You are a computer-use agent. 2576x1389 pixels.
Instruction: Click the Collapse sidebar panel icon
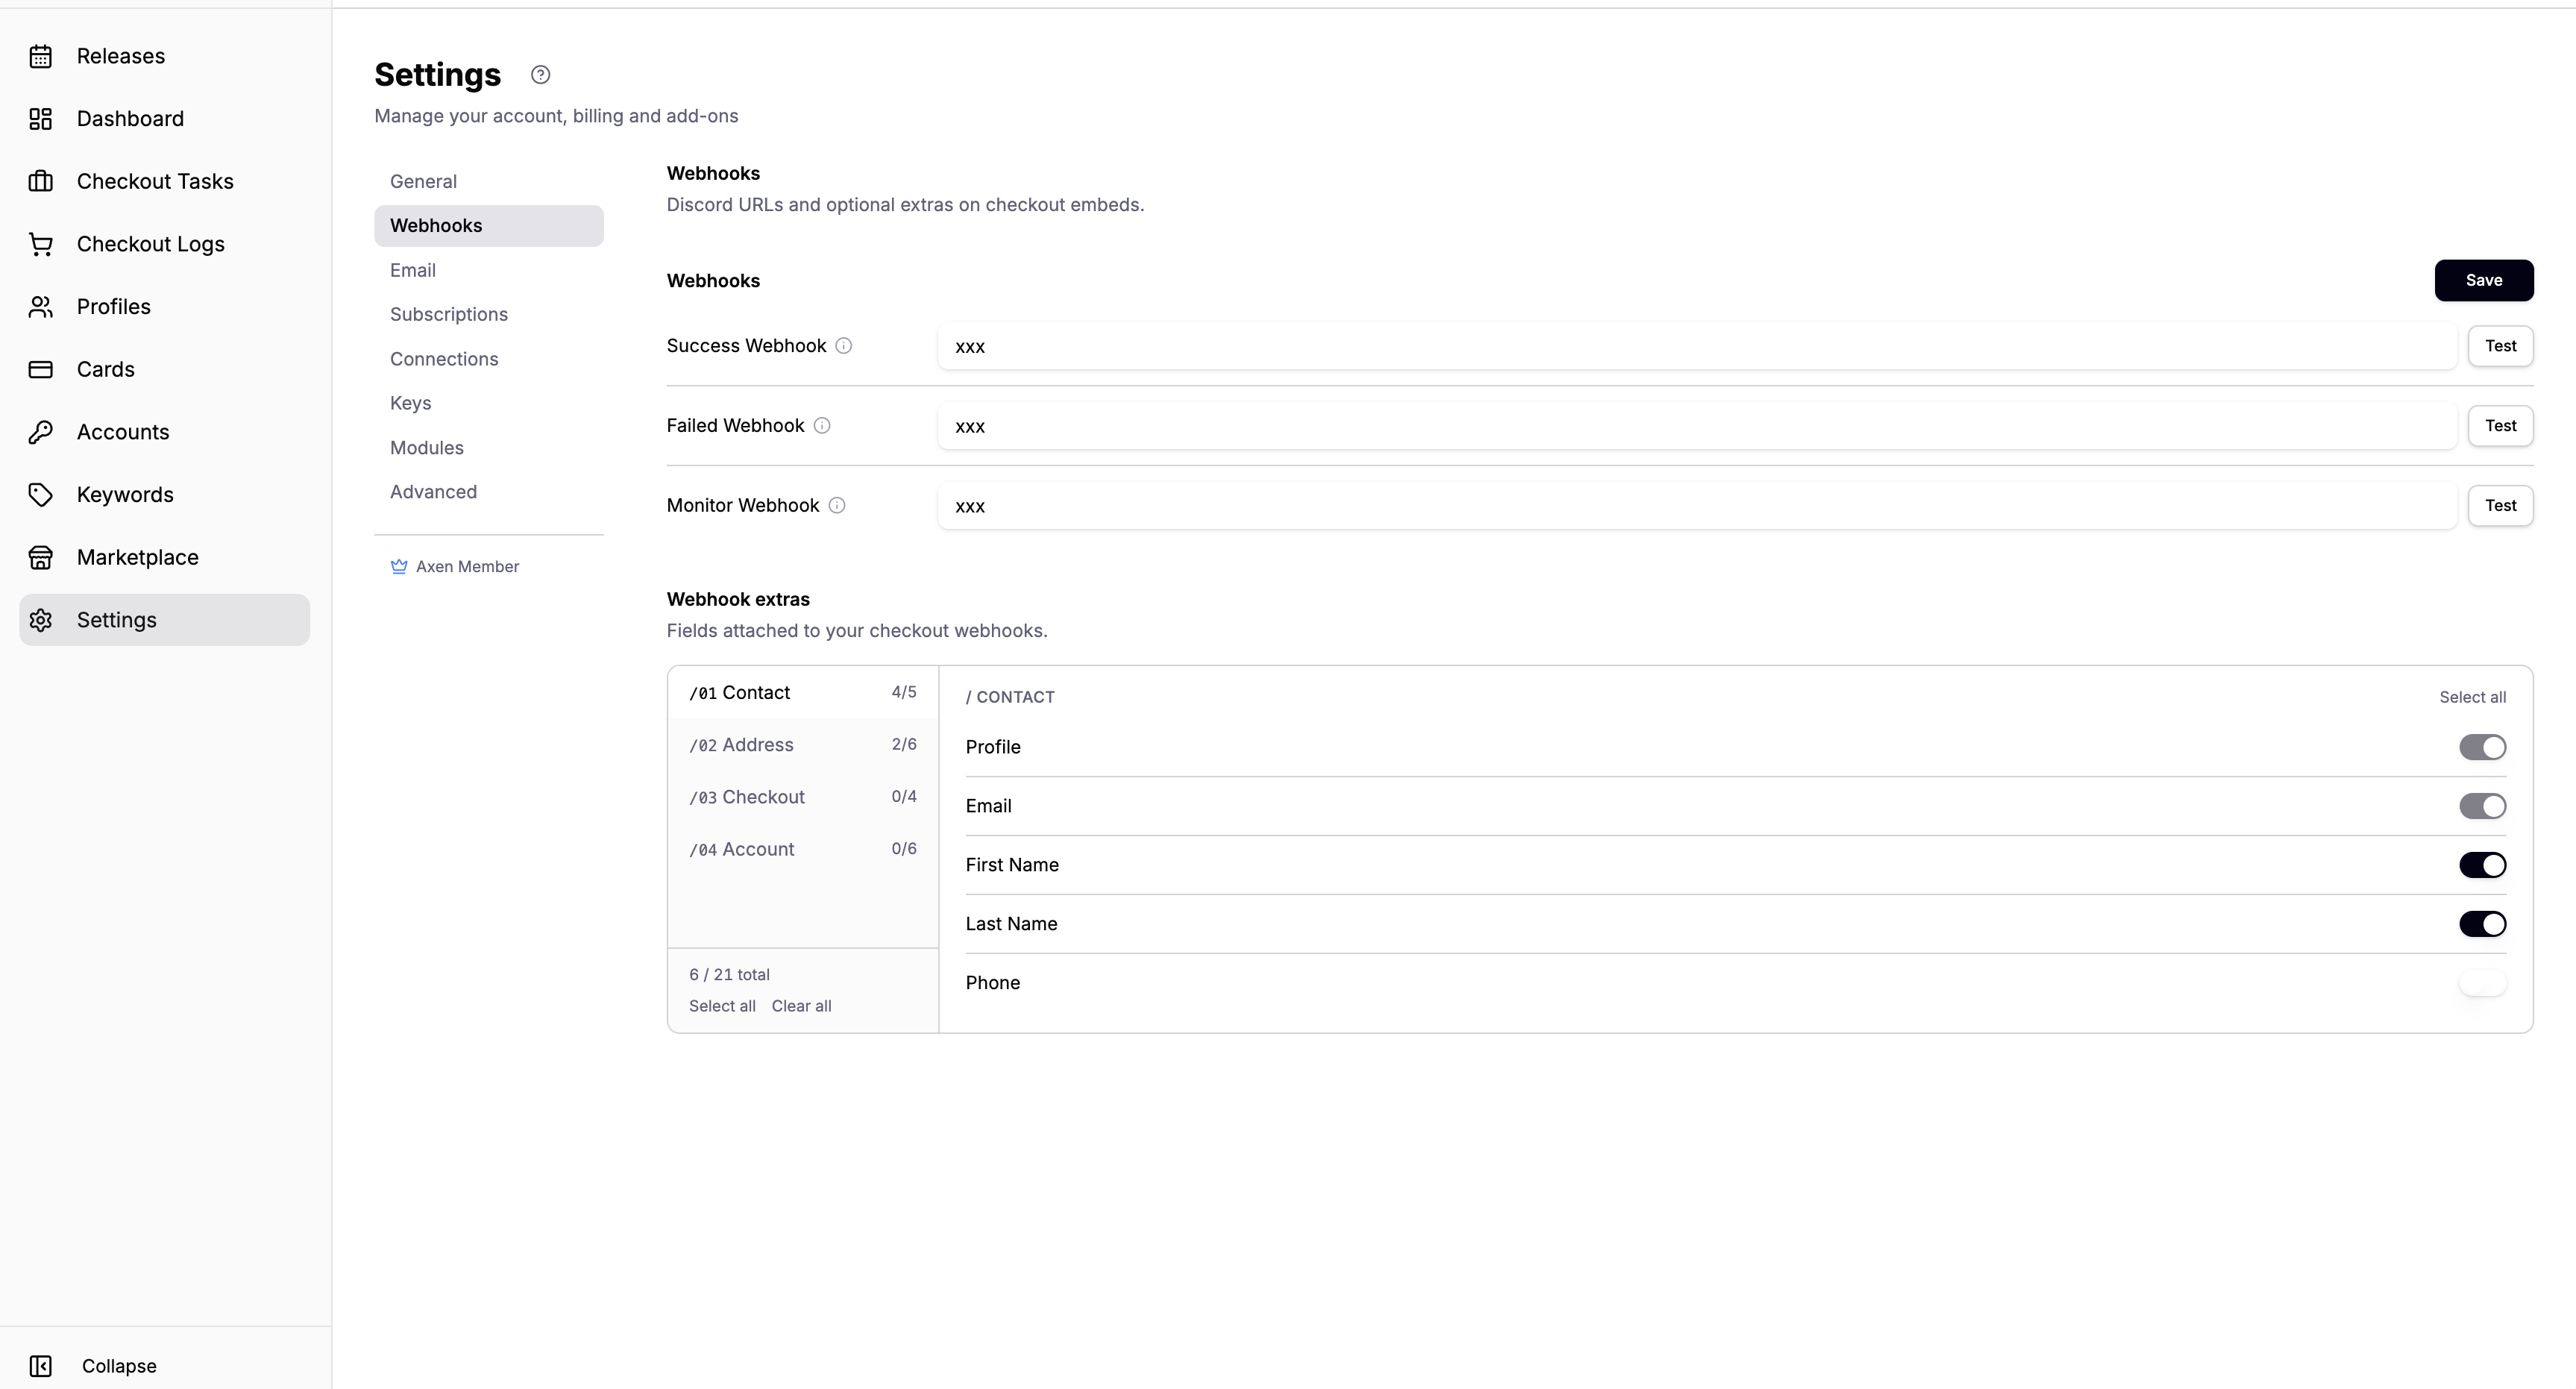click(40, 1366)
